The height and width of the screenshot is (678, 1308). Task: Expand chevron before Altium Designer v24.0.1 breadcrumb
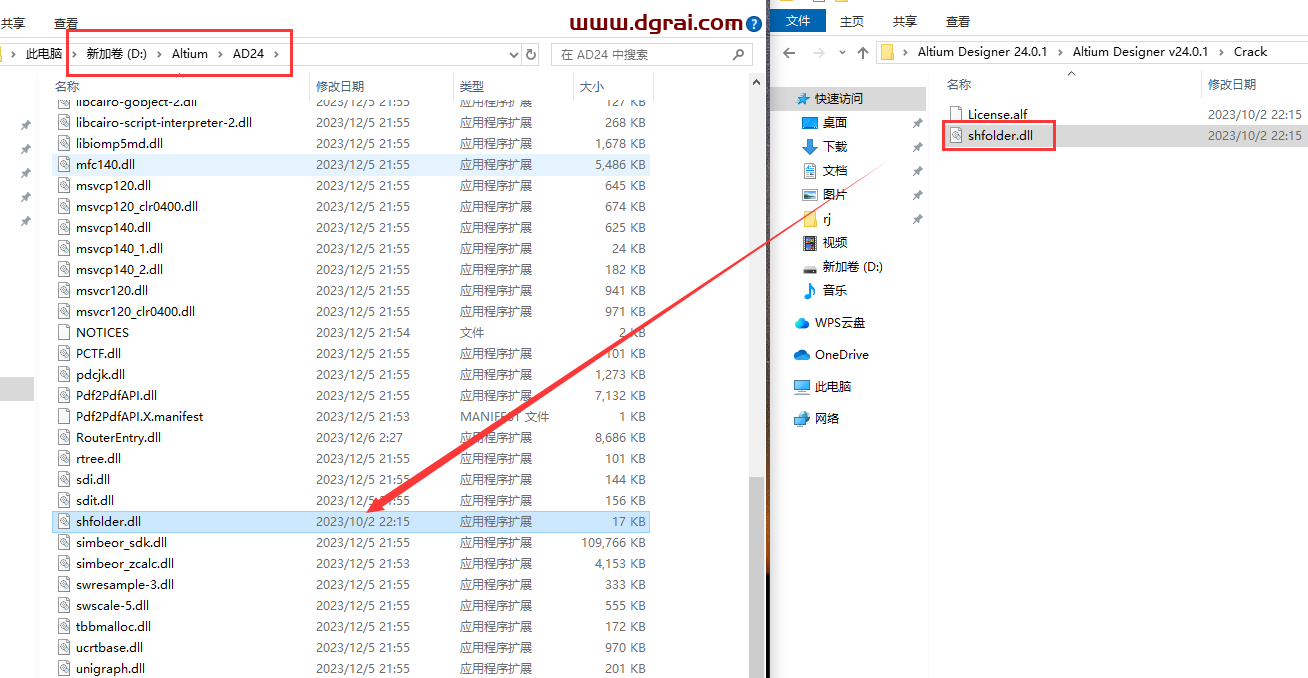pyautogui.click(x=1060, y=52)
